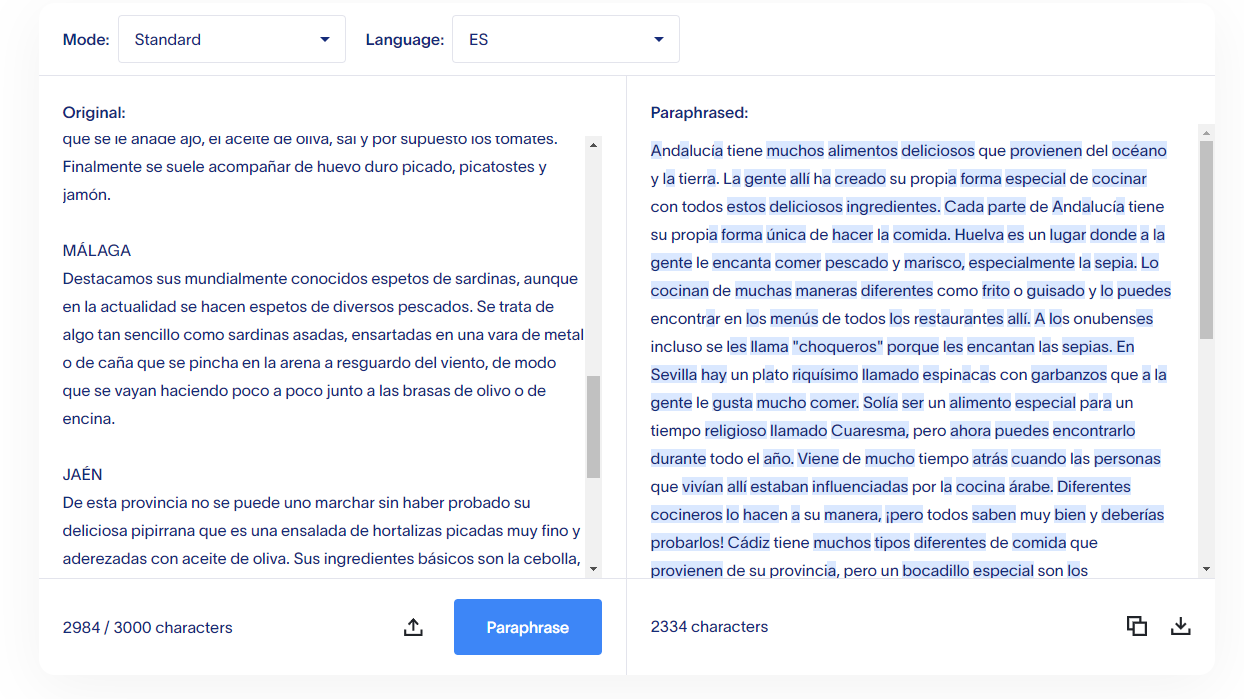Click the Original panel scroll up arrow
Image resolution: width=1244 pixels, height=699 pixels.
[593, 145]
